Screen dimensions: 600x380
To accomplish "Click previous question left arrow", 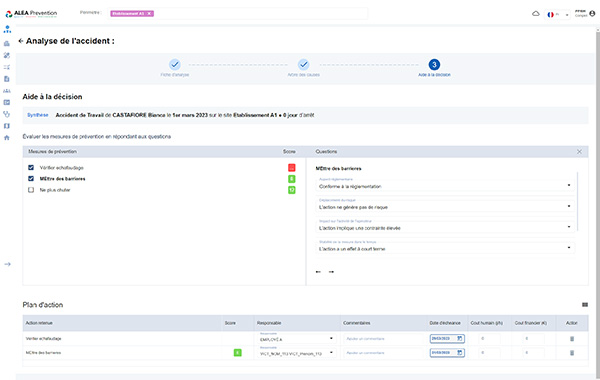I will (318, 272).
